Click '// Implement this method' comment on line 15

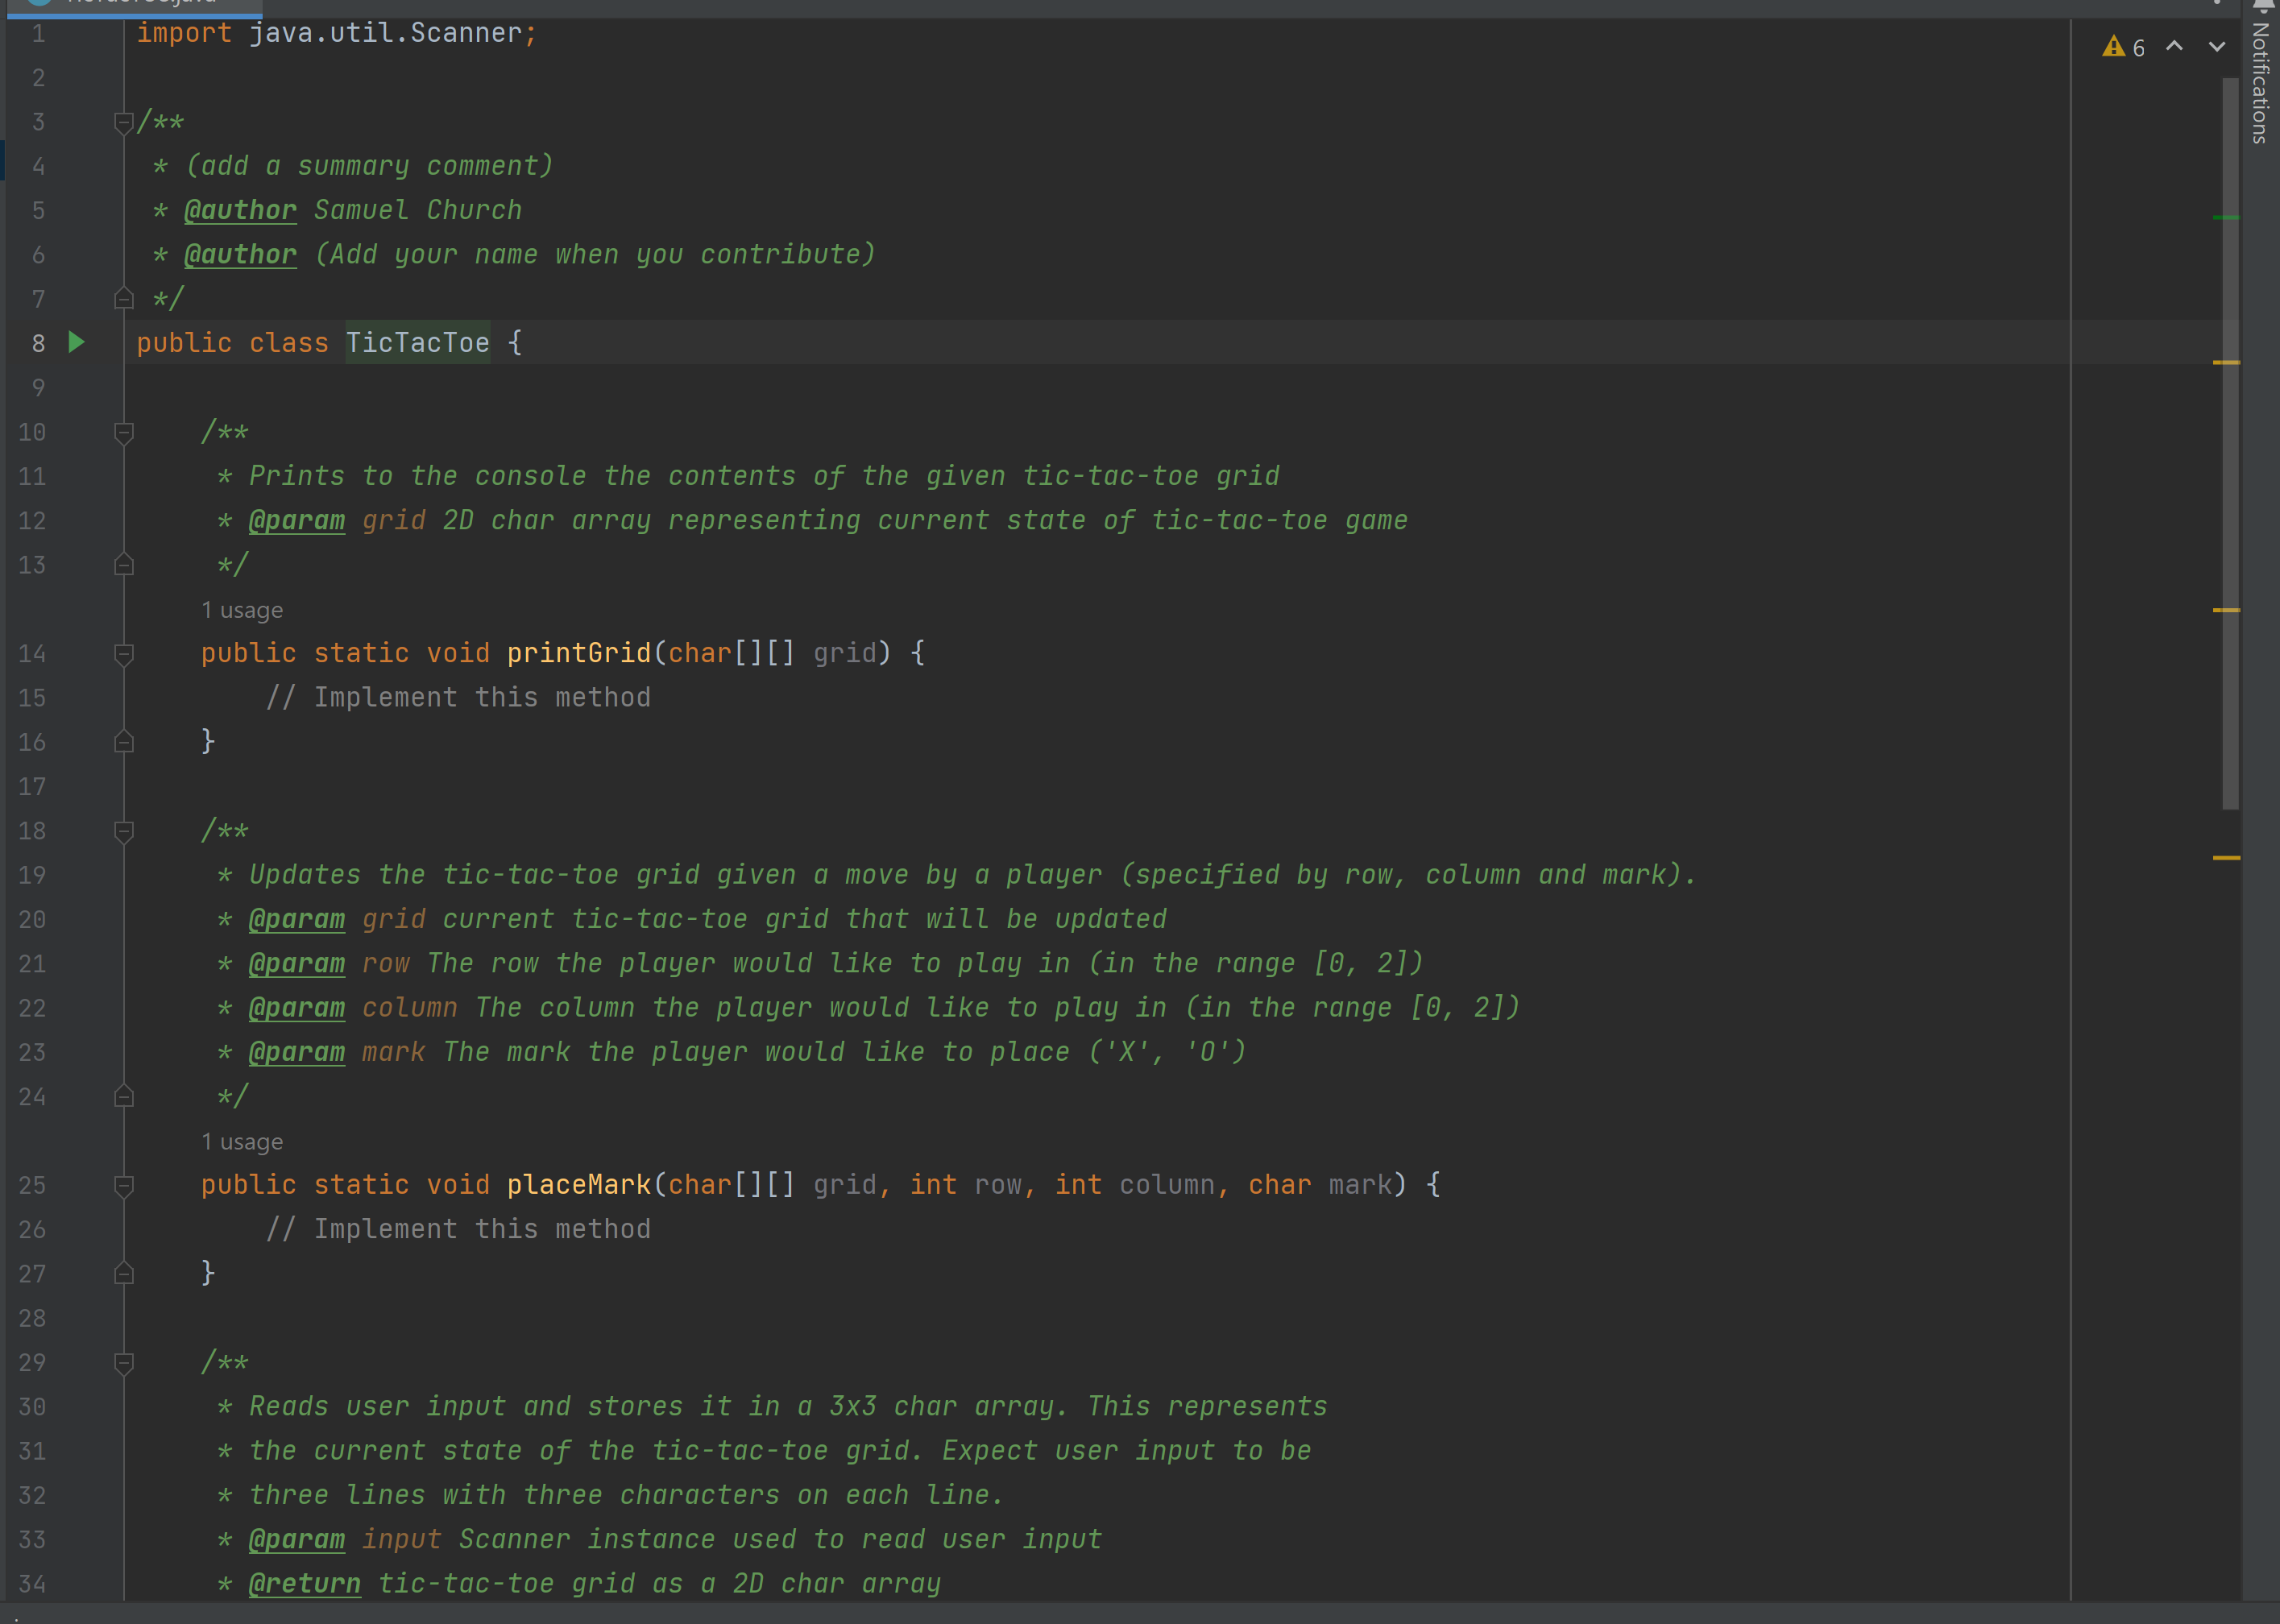[458, 697]
